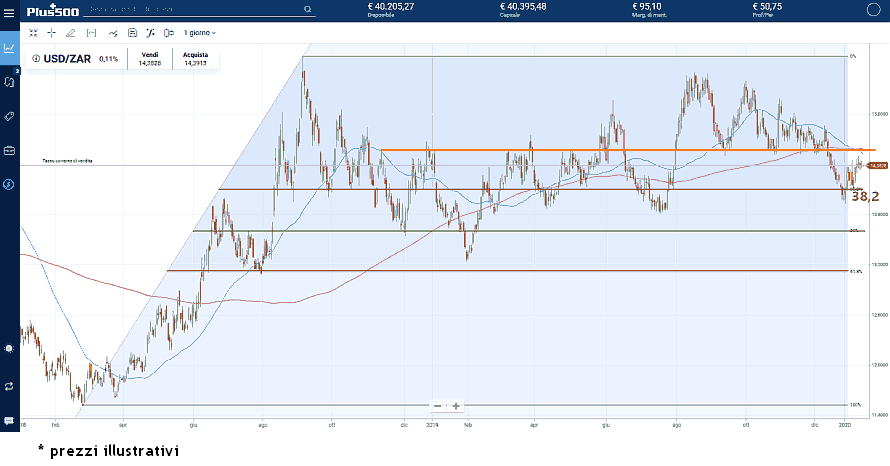Open the hamburger menu next to Plus500
The image size is (890, 466).
10,11
